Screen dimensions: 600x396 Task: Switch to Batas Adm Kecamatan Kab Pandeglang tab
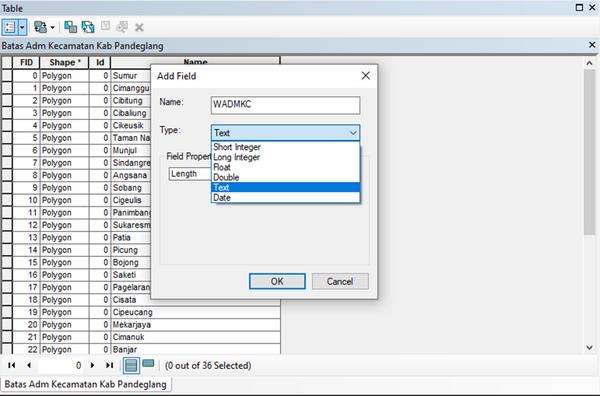pos(86,384)
